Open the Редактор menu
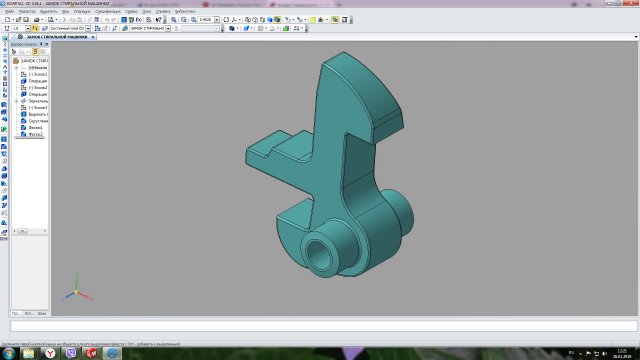The width and height of the screenshot is (640, 360). 27,11
